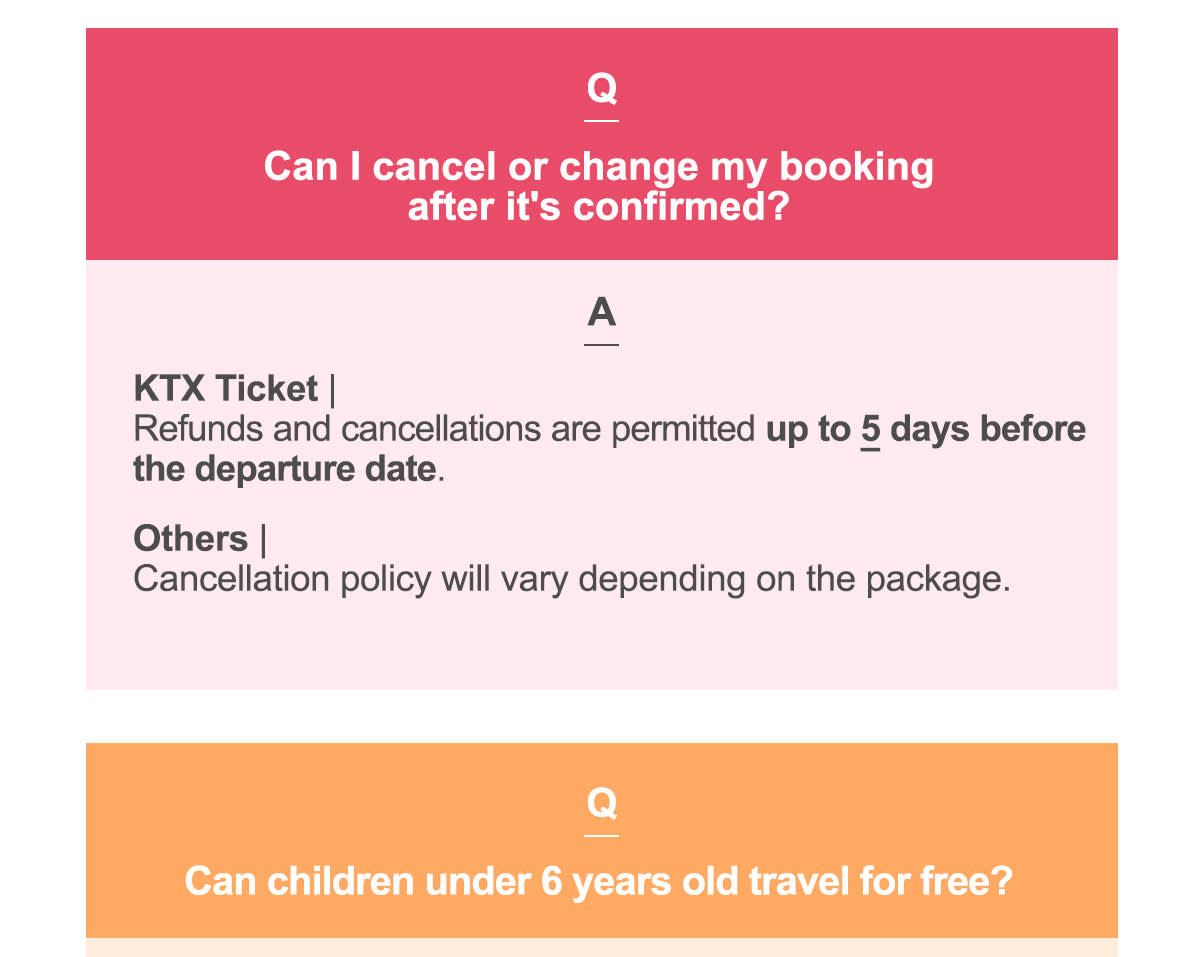
Task: Expand the children under 6 travel question
Action: (x=598, y=882)
